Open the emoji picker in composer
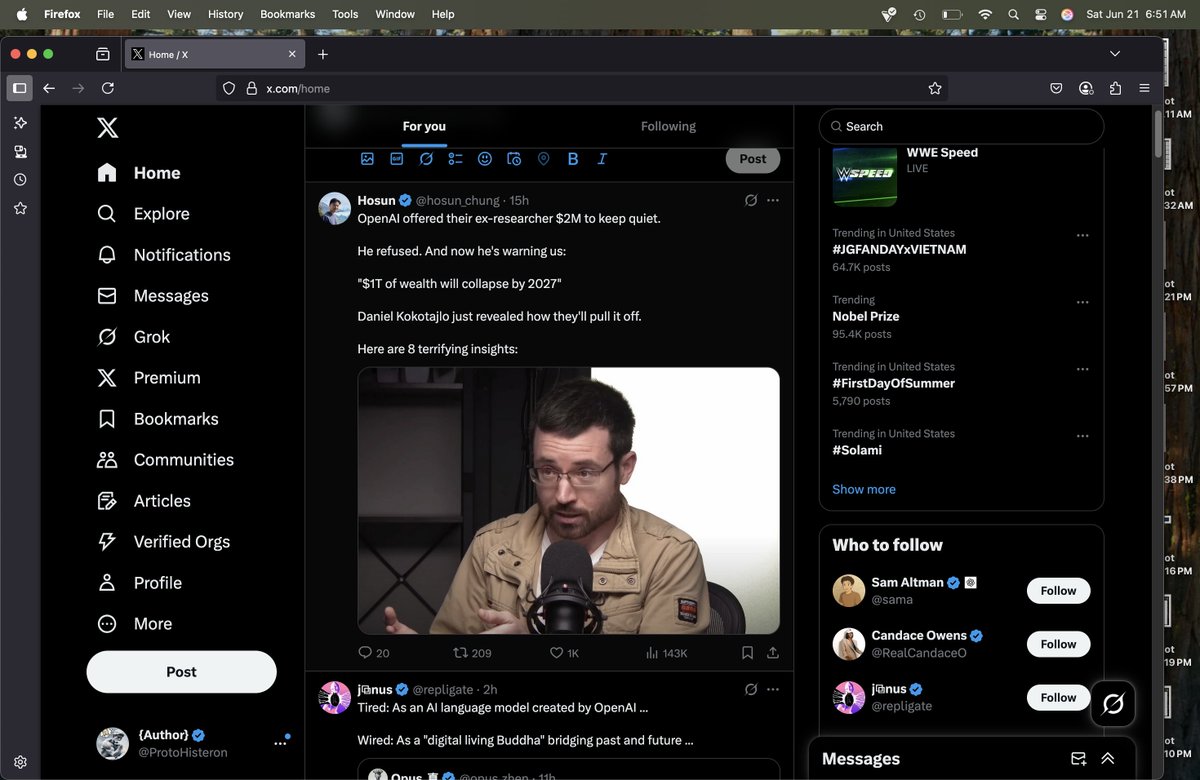Screen dimensions: 1200x780 click(485, 159)
